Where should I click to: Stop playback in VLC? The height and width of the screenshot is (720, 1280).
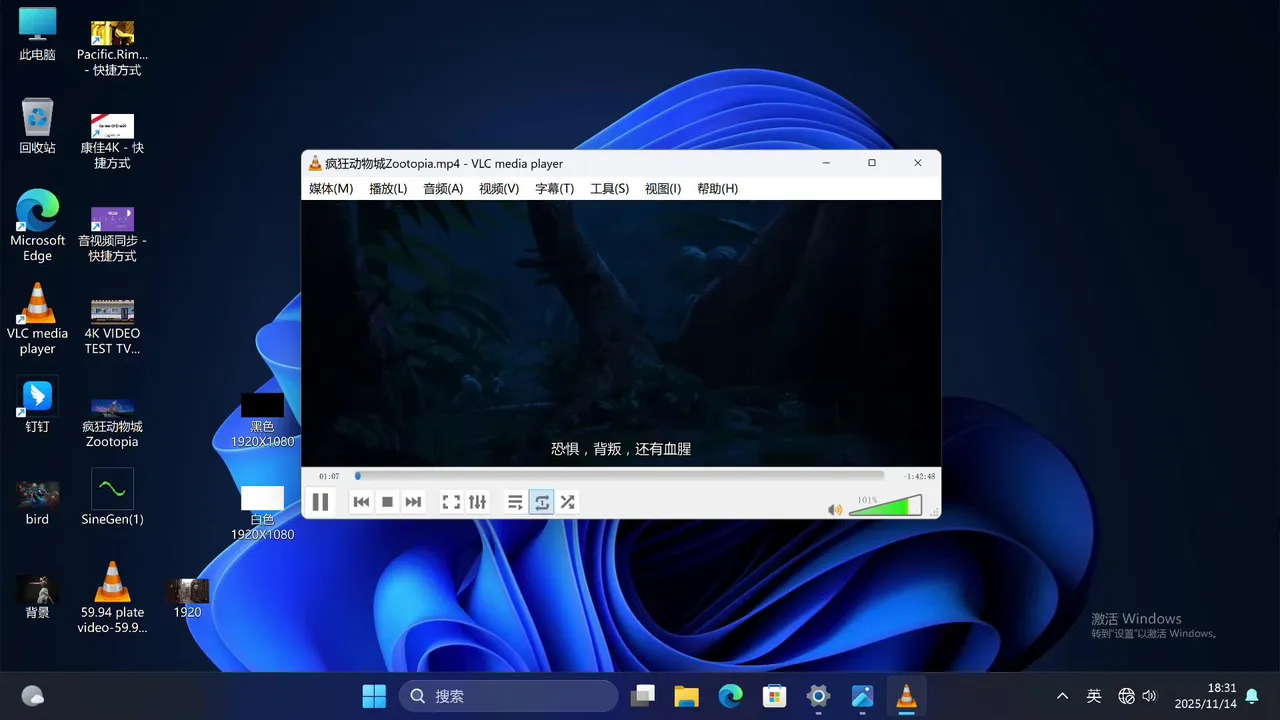coord(388,502)
